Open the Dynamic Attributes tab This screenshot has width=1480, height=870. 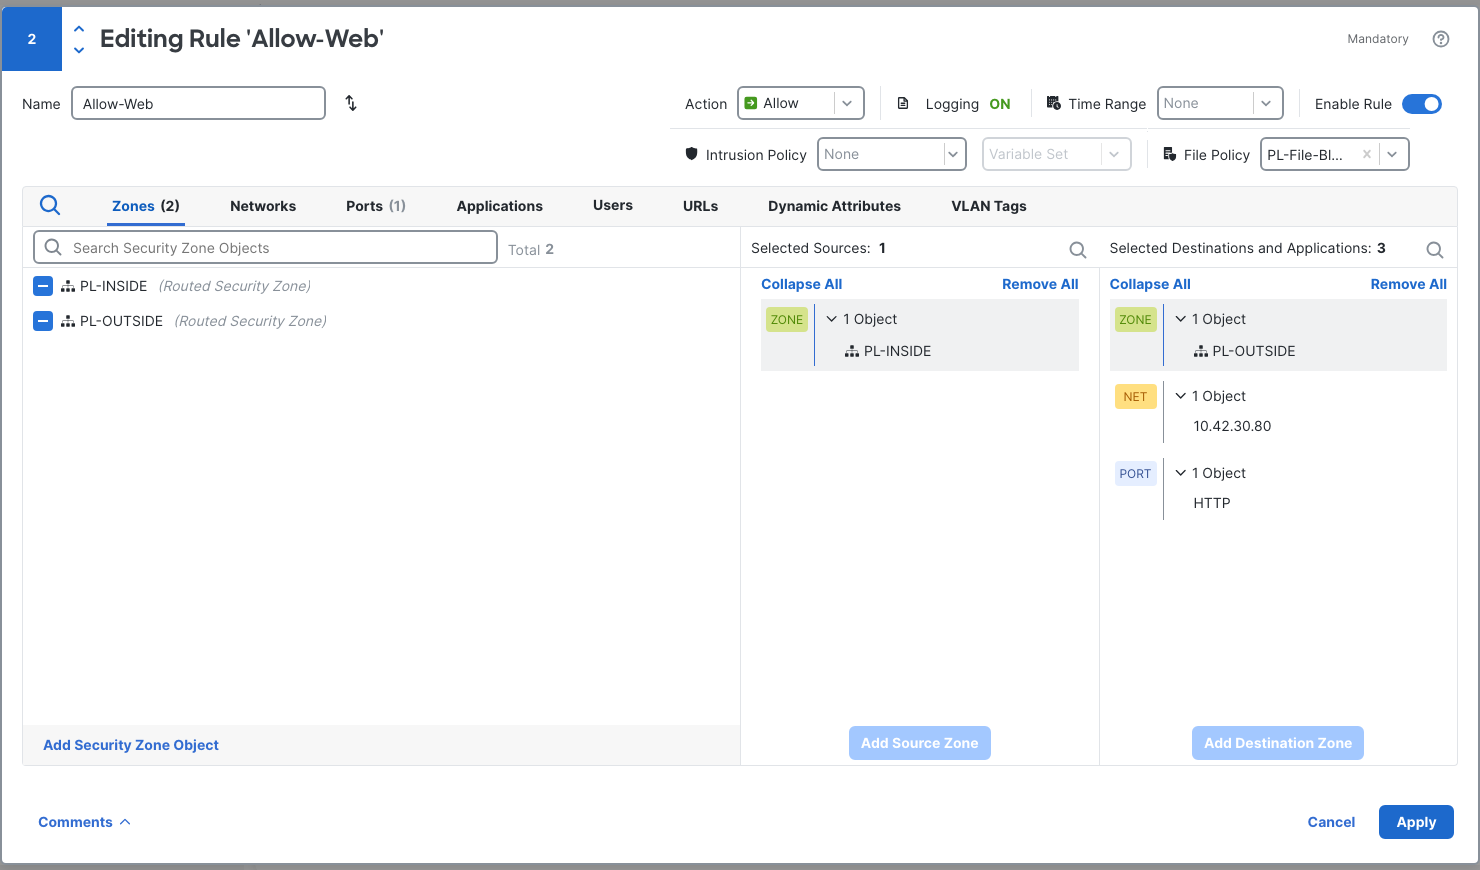click(834, 206)
